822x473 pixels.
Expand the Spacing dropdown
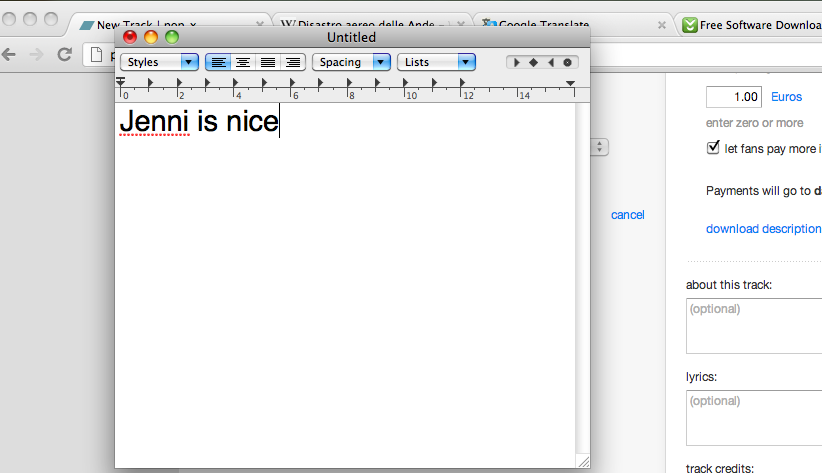[x=351, y=62]
